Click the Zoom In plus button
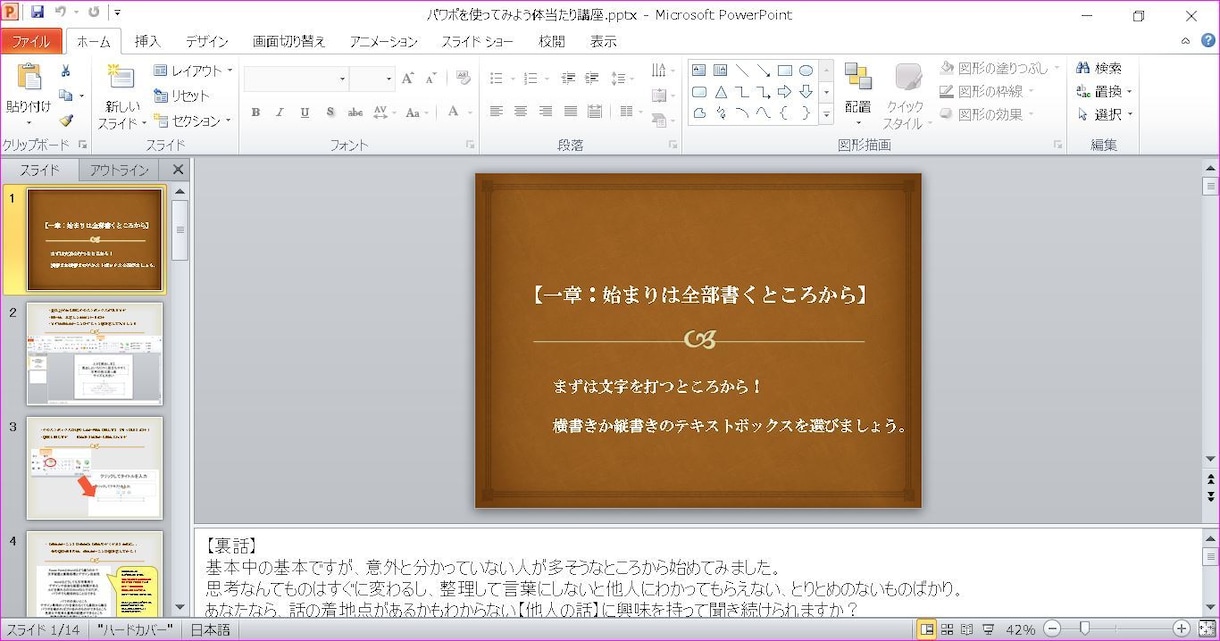The width and height of the screenshot is (1220, 641). pyautogui.click(x=1182, y=629)
